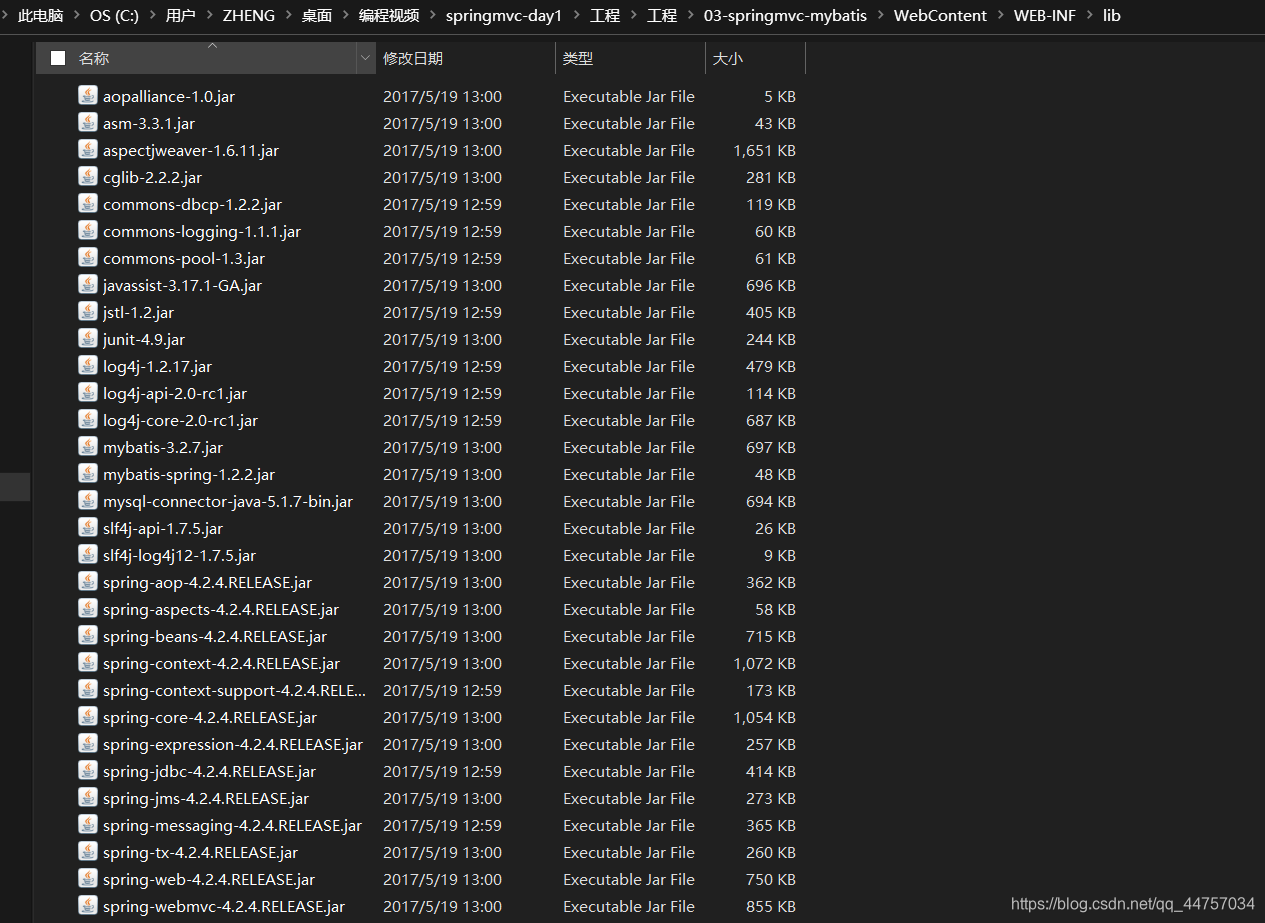This screenshot has height=923, width=1265.
Task: Go to 03-springmvc-mybatis folder in breadcrumb
Action: tap(785, 15)
